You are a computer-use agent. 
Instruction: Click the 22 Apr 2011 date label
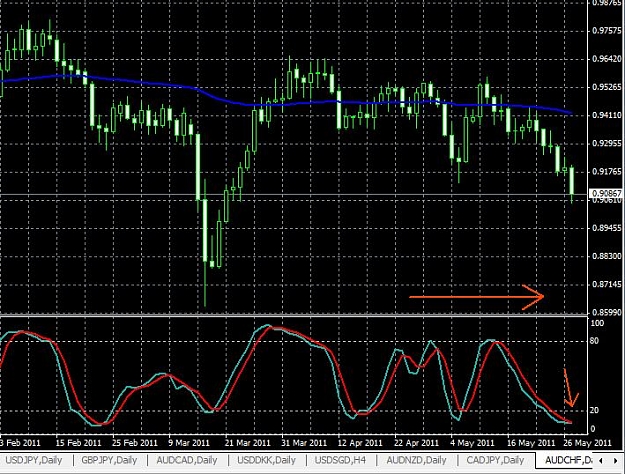(x=417, y=443)
